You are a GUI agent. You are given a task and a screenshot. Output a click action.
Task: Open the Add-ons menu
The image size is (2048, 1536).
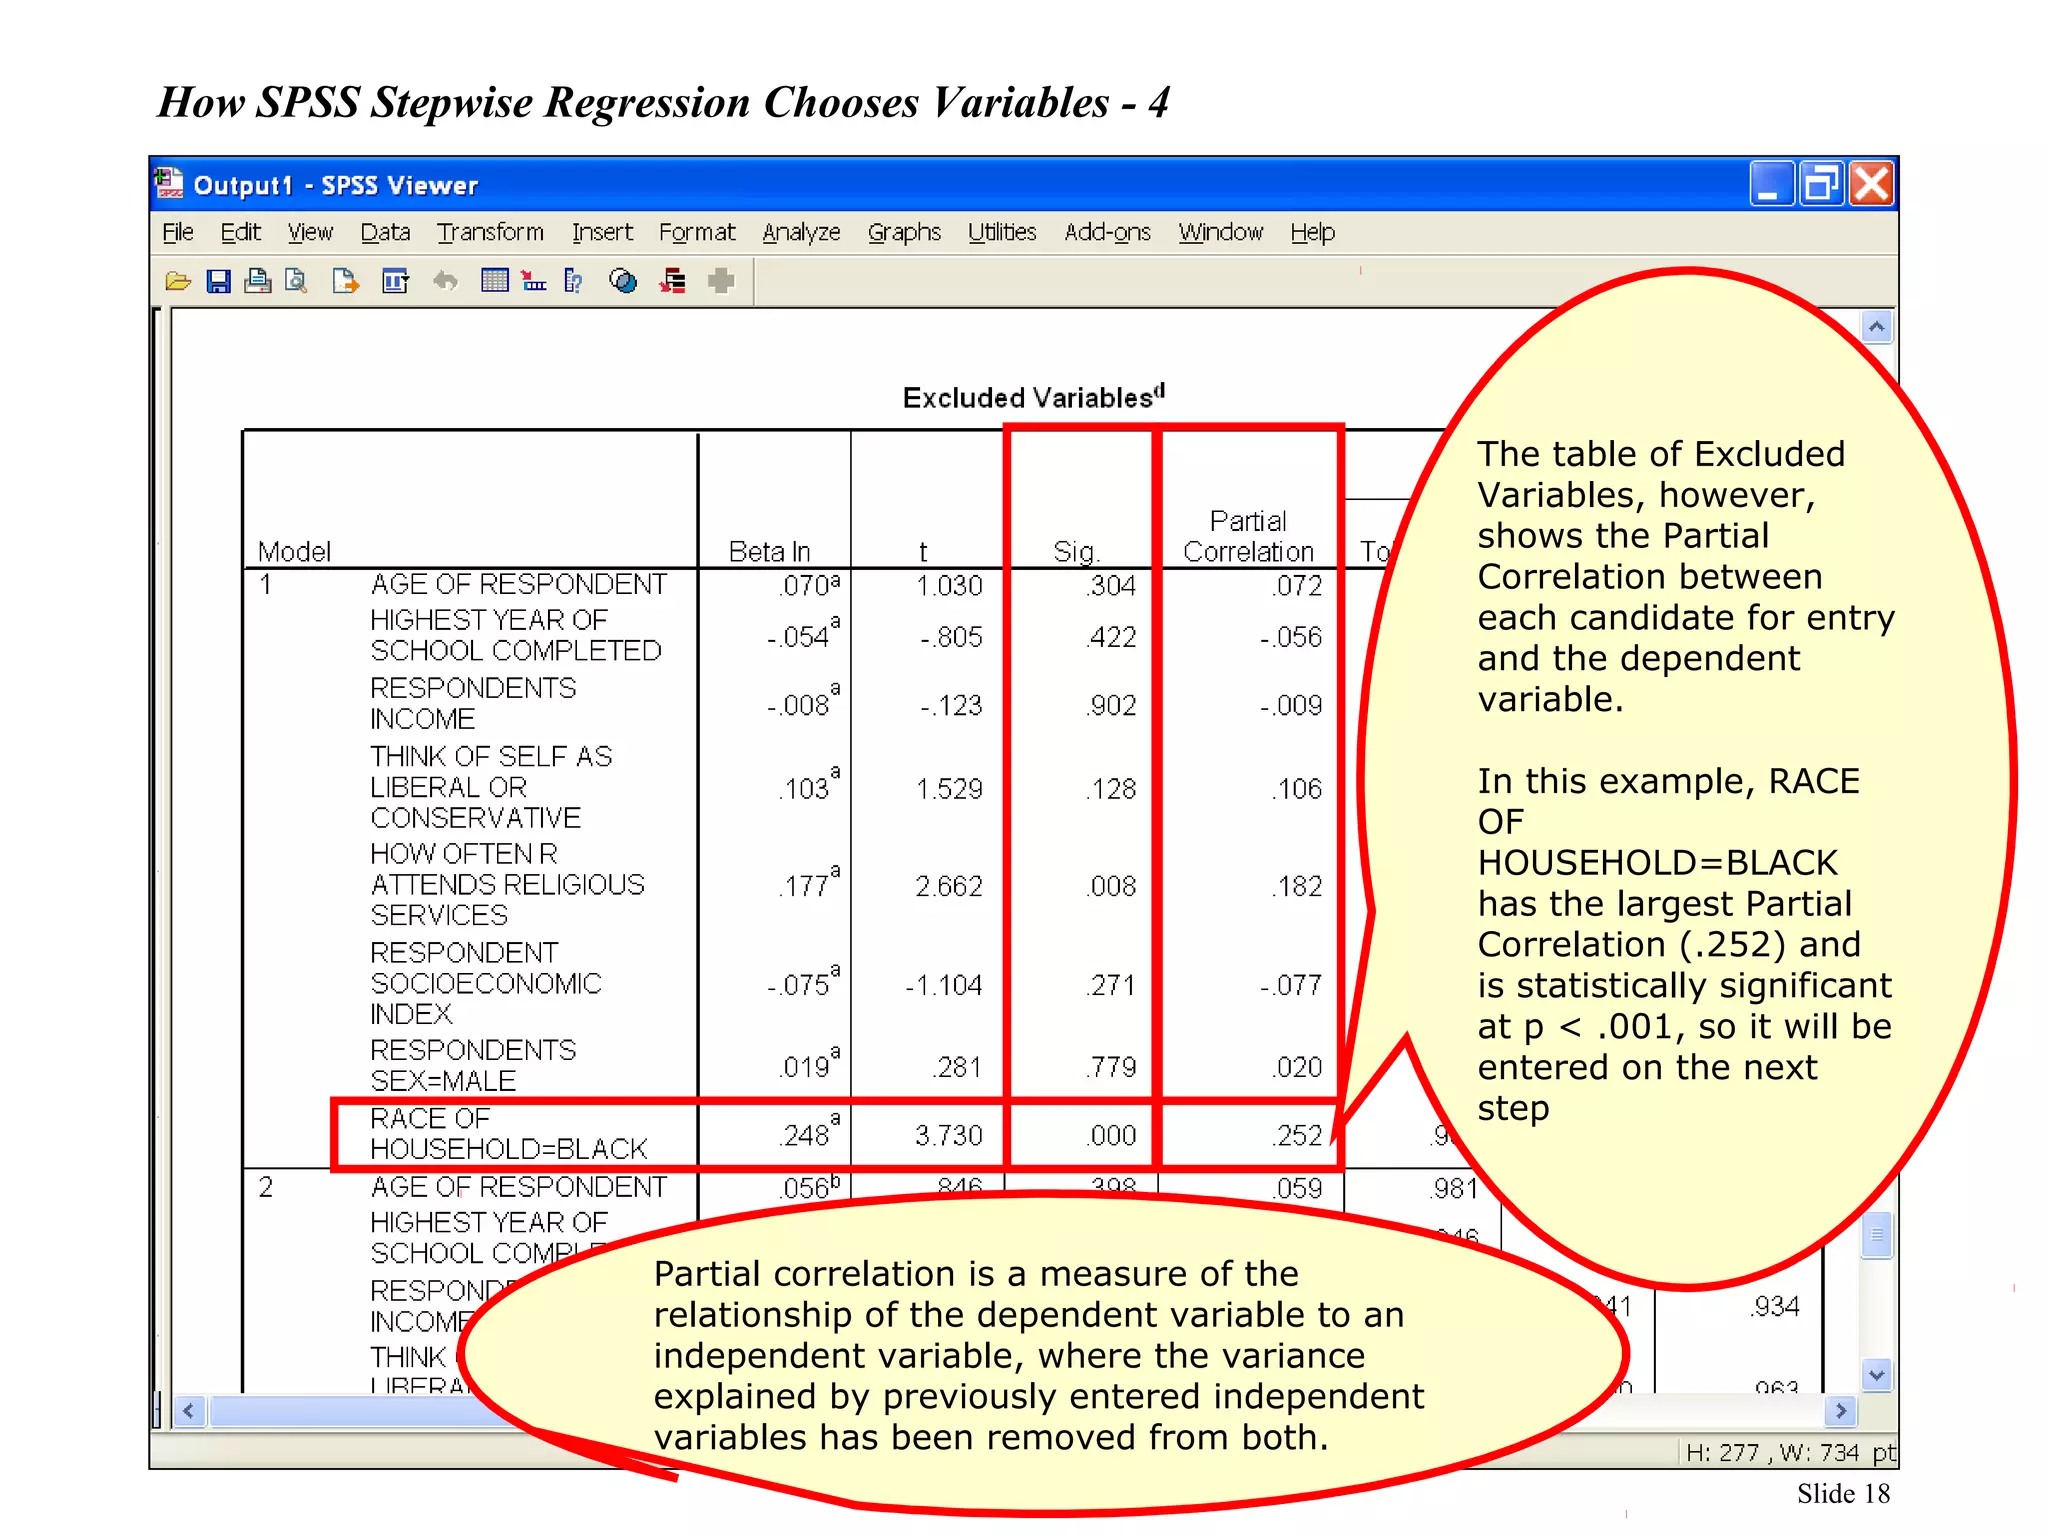[1108, 232]
